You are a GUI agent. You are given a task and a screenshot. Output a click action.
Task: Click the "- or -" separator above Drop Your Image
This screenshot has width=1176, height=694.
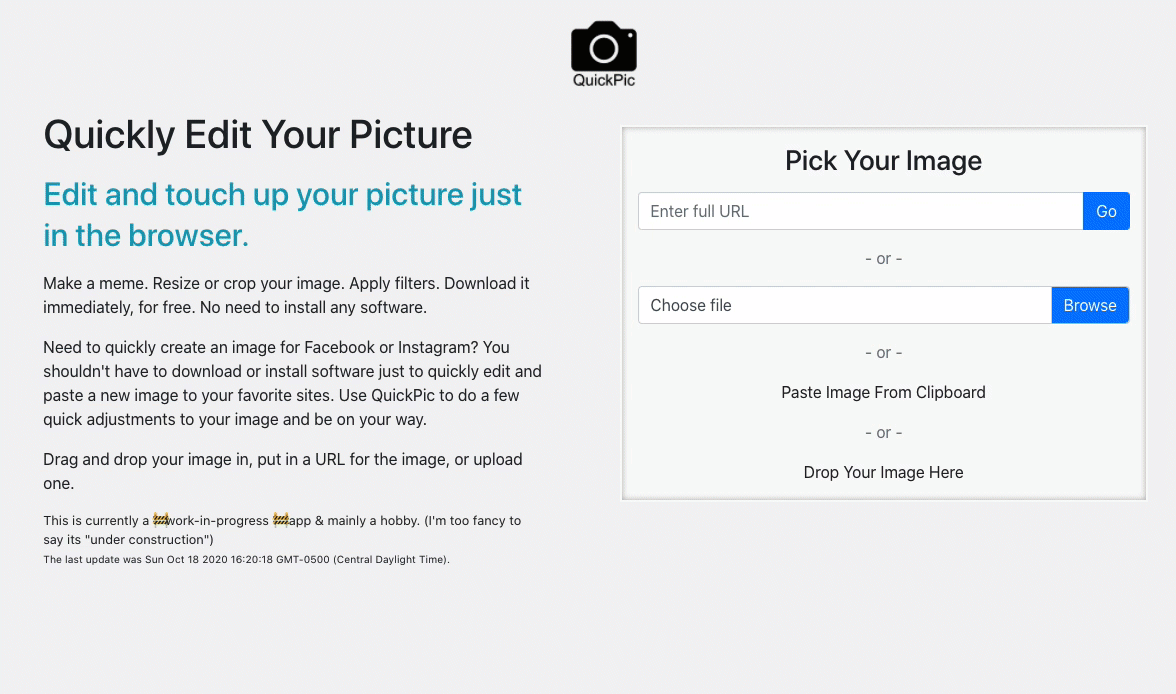pos(884,433)
